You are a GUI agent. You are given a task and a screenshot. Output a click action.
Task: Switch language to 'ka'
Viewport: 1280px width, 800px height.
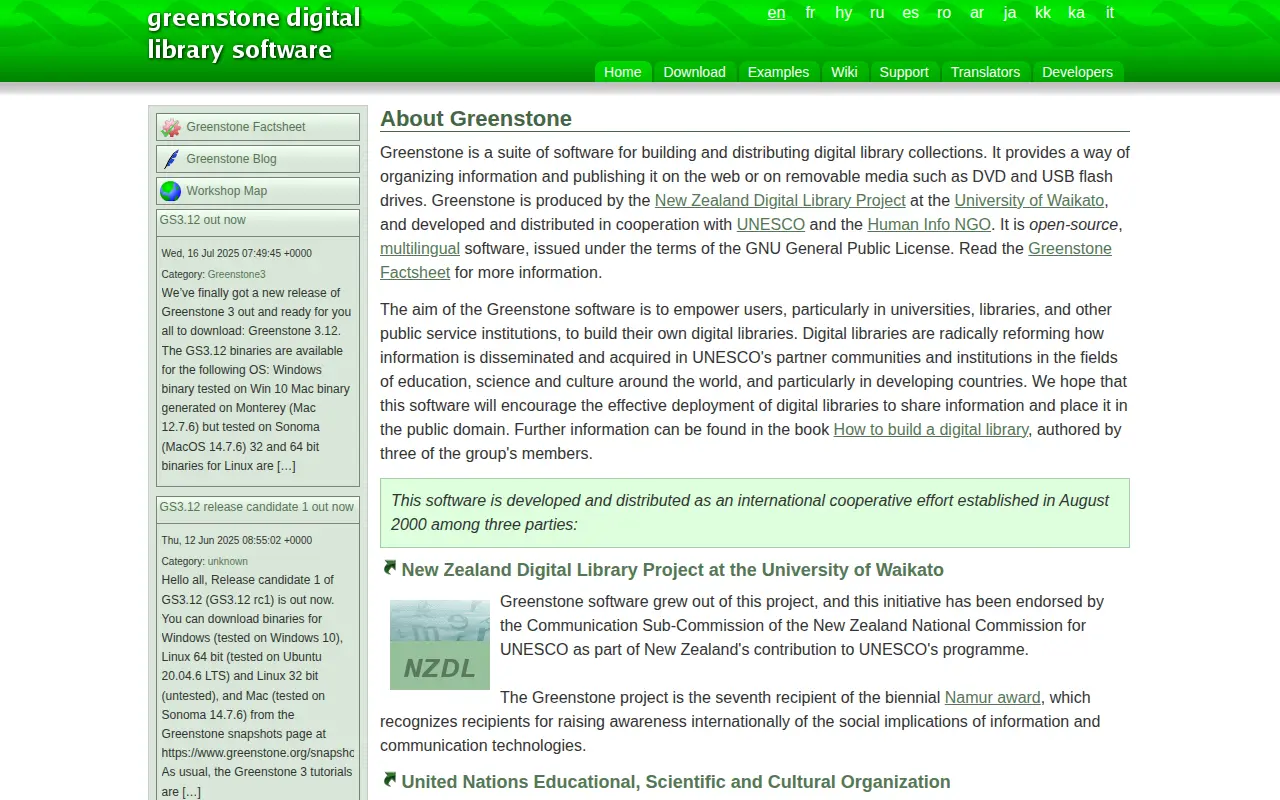pos(1076,13)
